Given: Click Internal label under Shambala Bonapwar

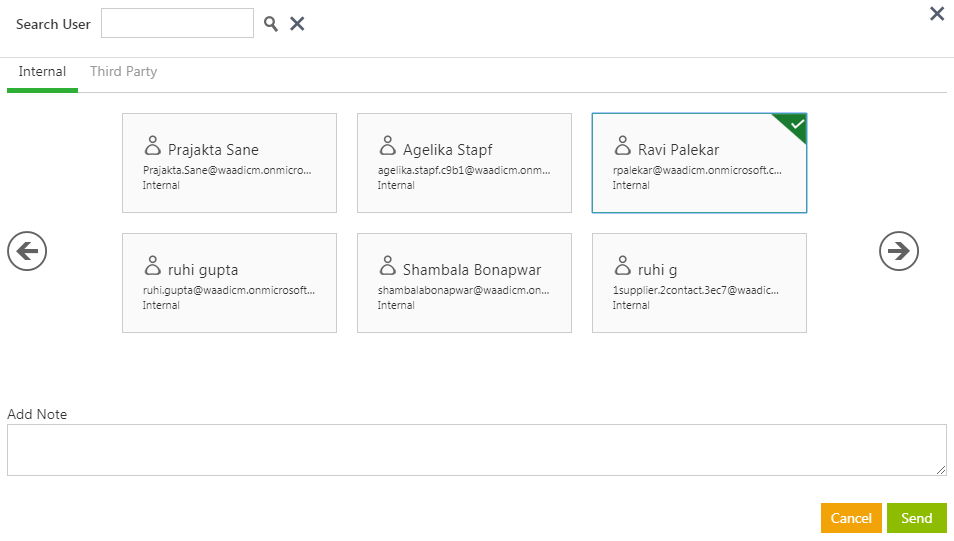Looking at the screenshot, I should click(x=396, y=305).
